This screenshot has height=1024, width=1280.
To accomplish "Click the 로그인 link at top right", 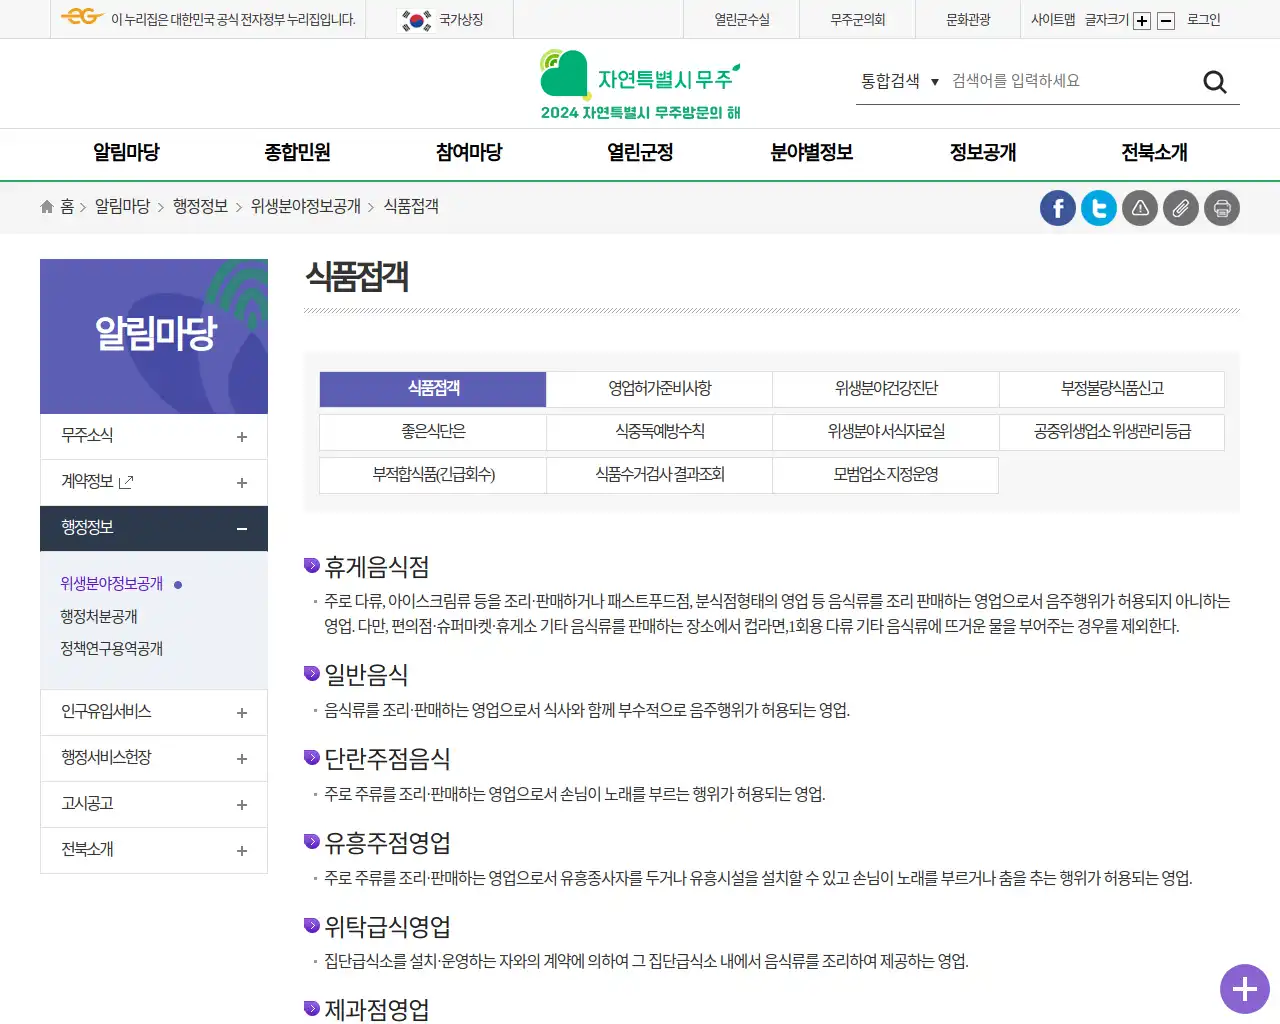I will (1205, 19).
